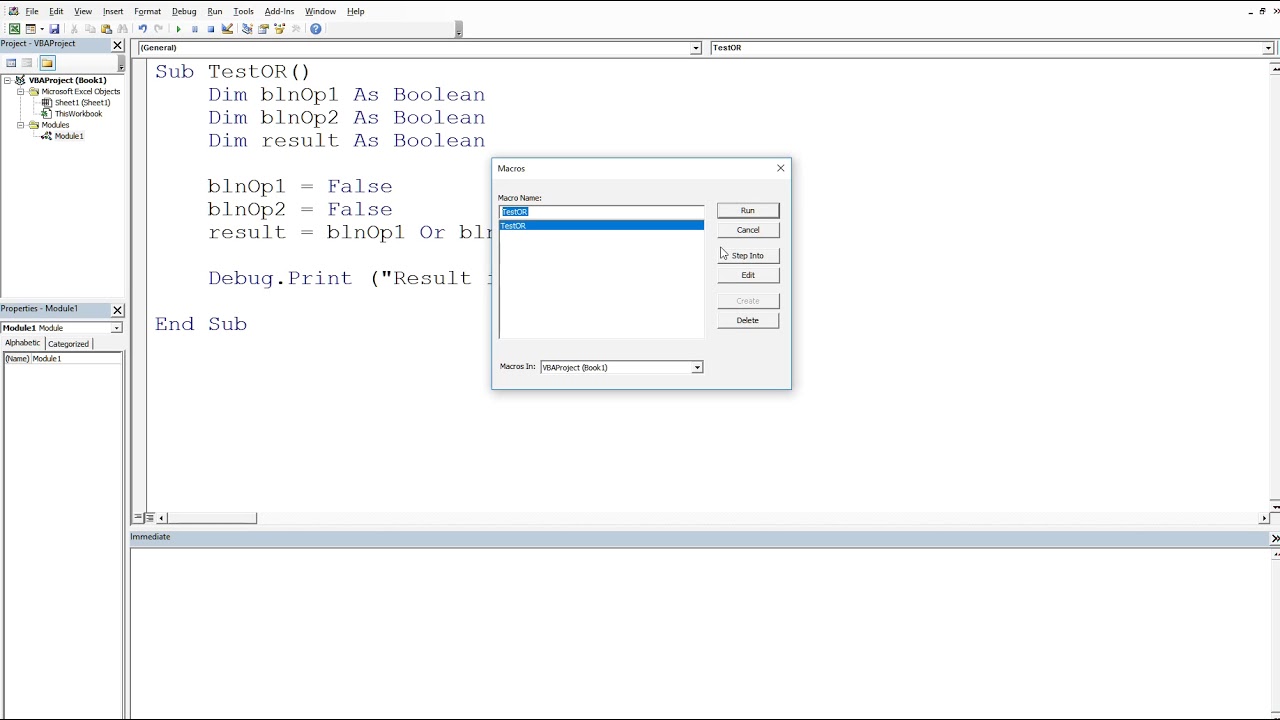Open the Help menu
The image size is (1280, 720).
click(356, 11)
